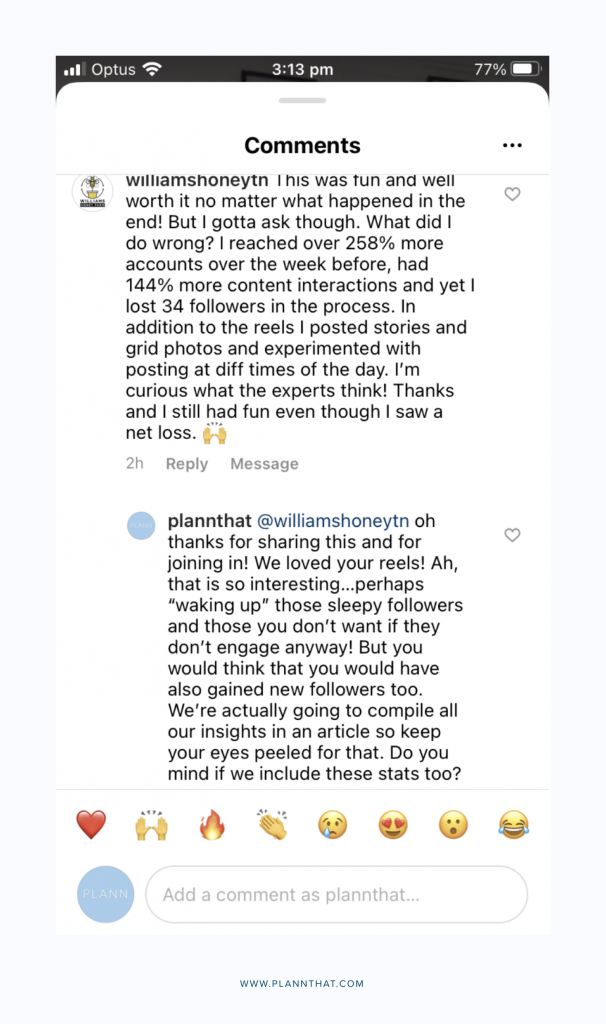Open the three-dot more options menu
The width and height of the screenshot is (606, 1024).
[512, 146]
